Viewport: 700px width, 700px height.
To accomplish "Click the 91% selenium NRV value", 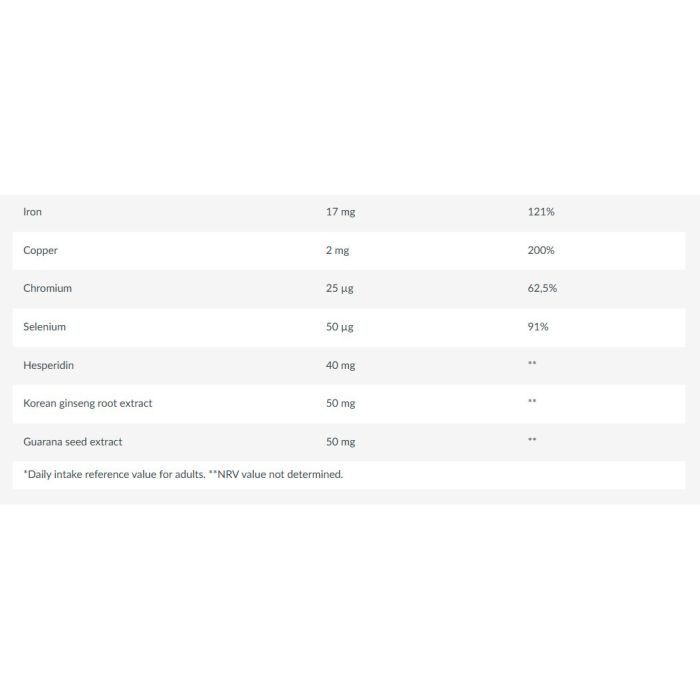I will [538, 327].
